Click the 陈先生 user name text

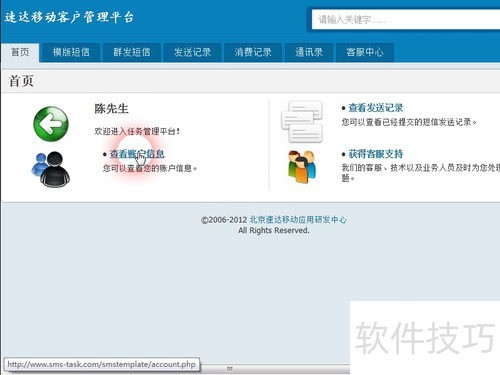click(x=111, y=109)
